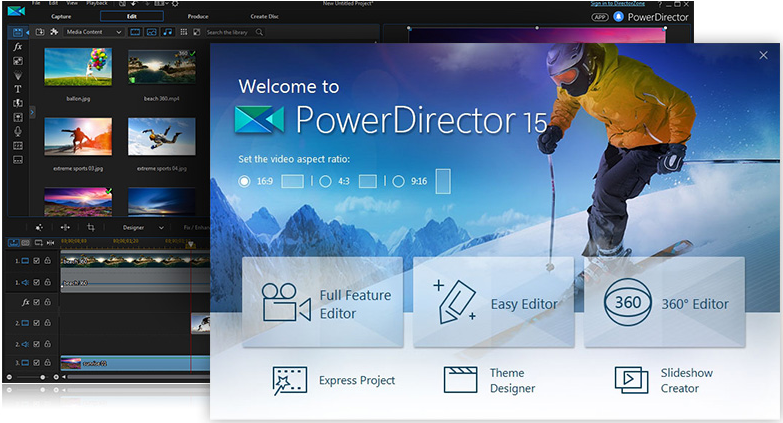Viewport: 783px width, 423px height.
Task: Switch to timeline view mode button
Action: pos(13,243)
